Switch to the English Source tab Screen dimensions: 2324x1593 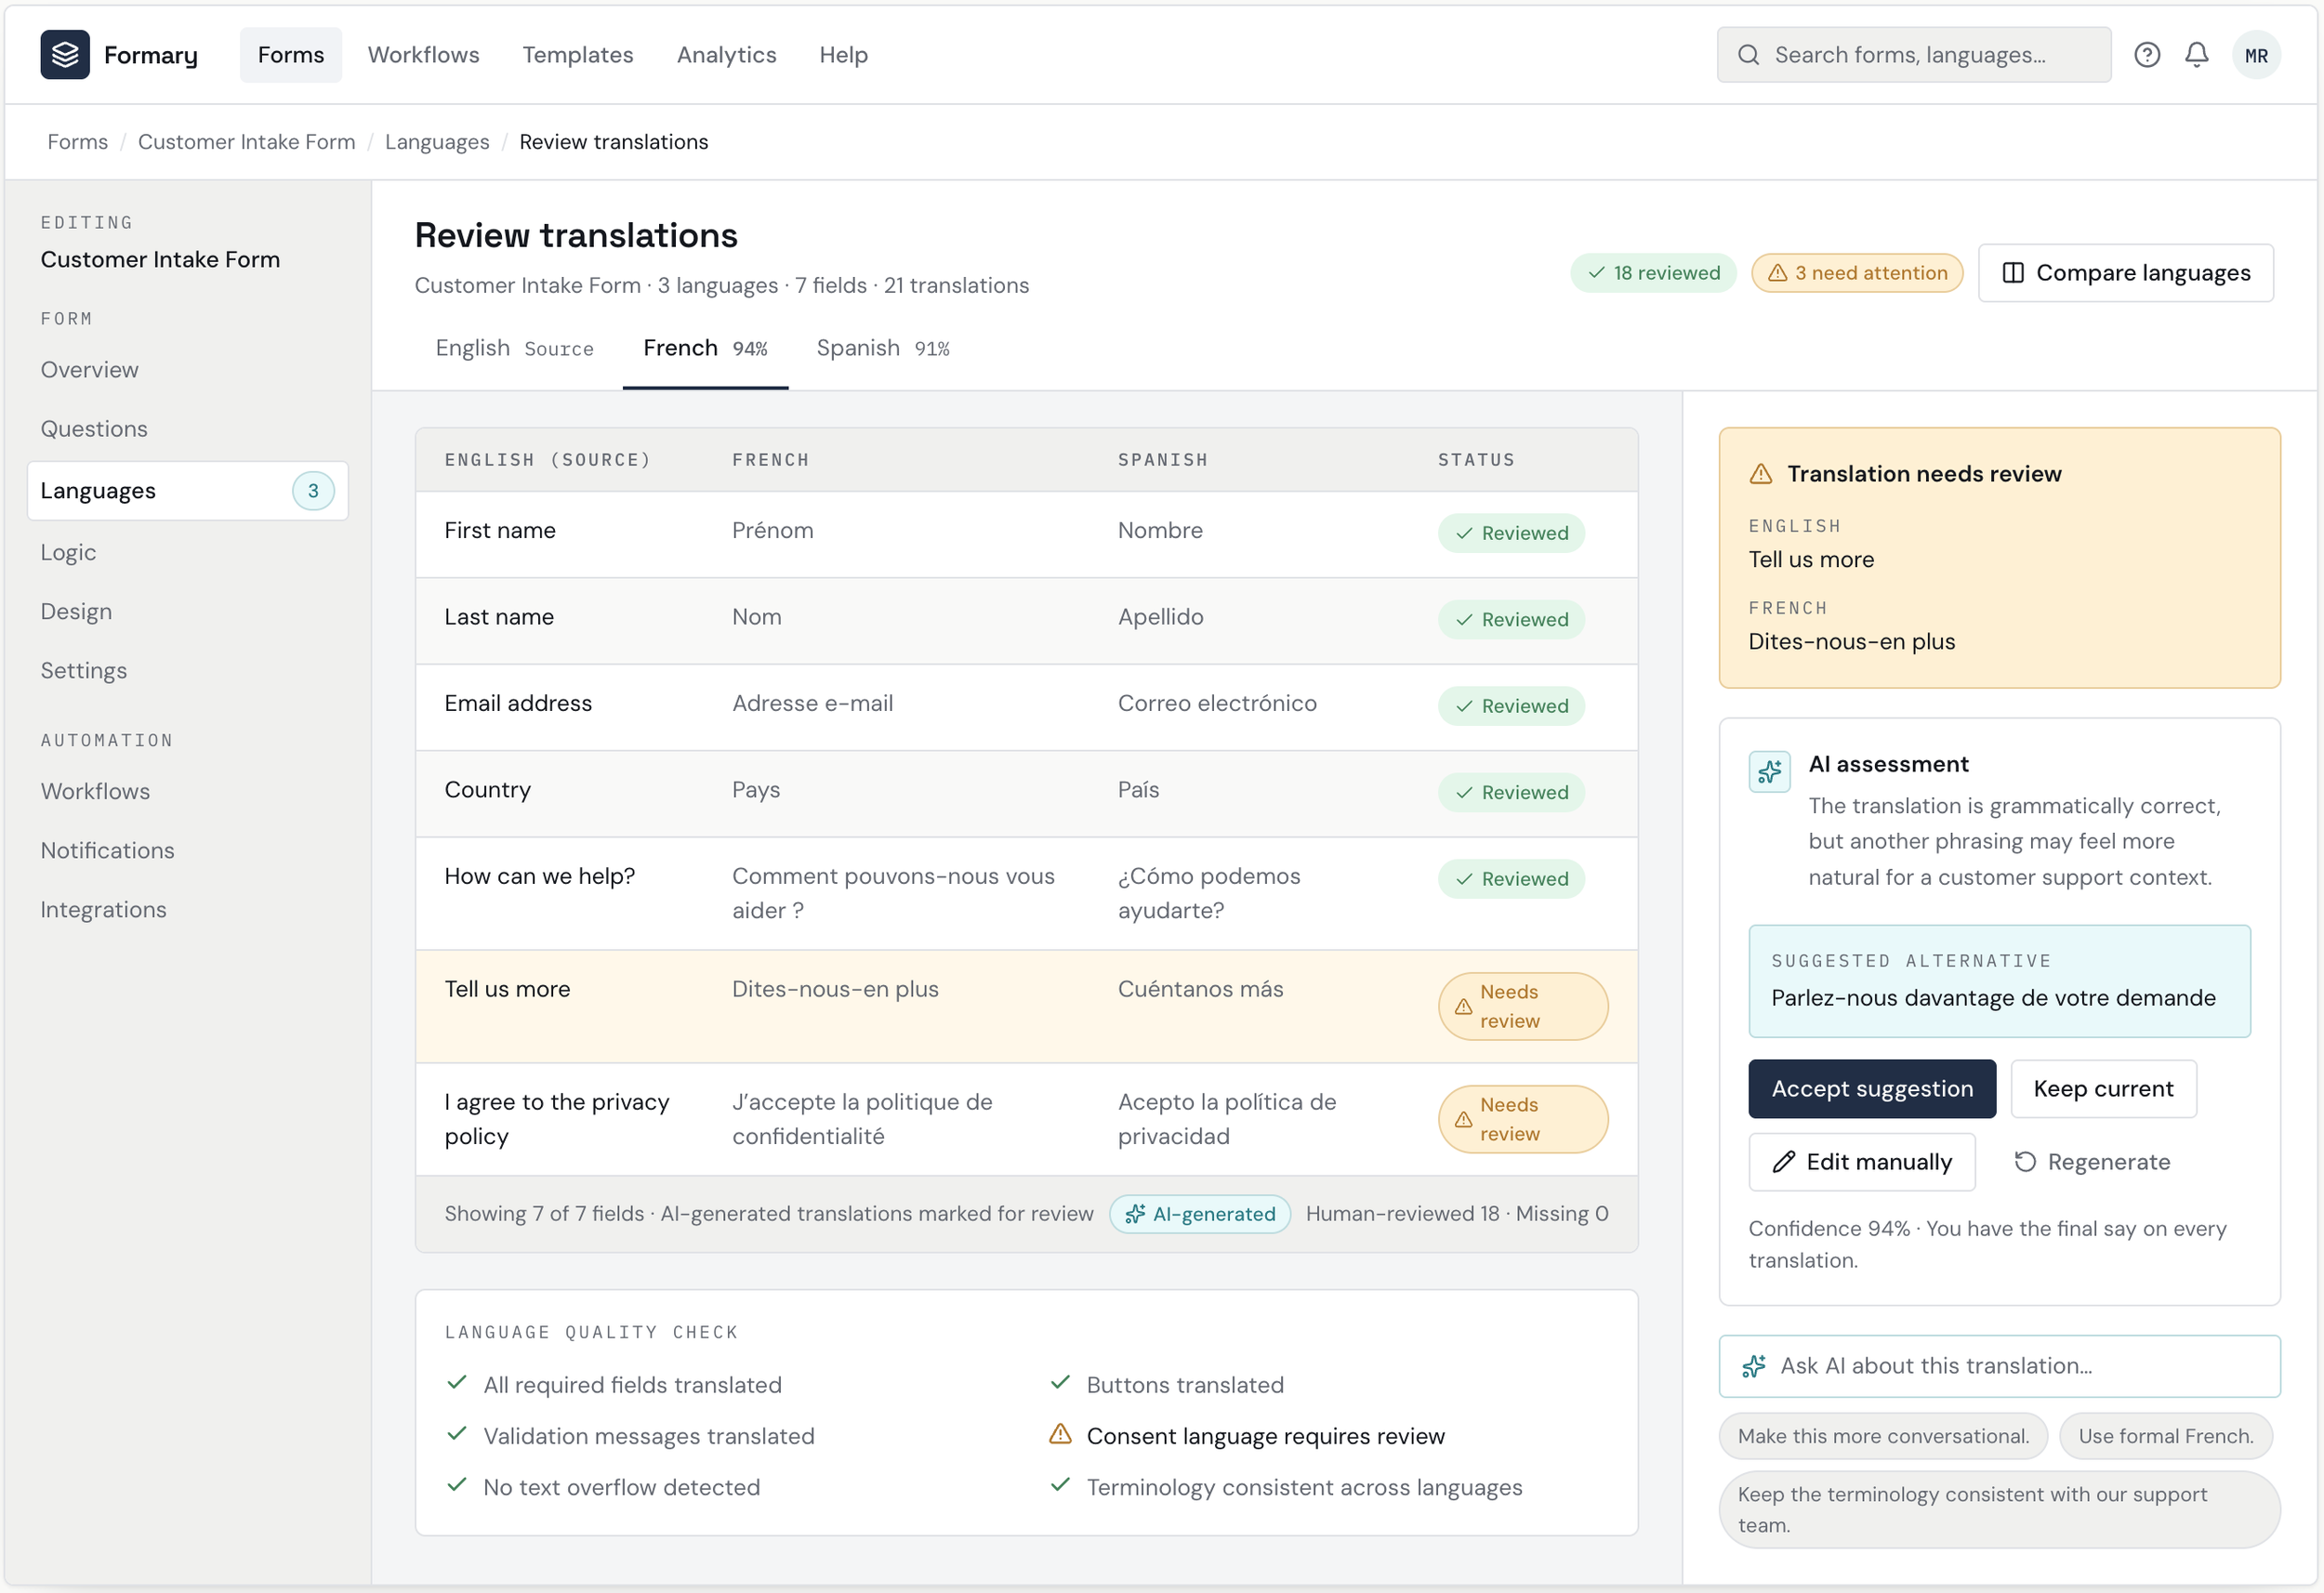pos(514,348)
